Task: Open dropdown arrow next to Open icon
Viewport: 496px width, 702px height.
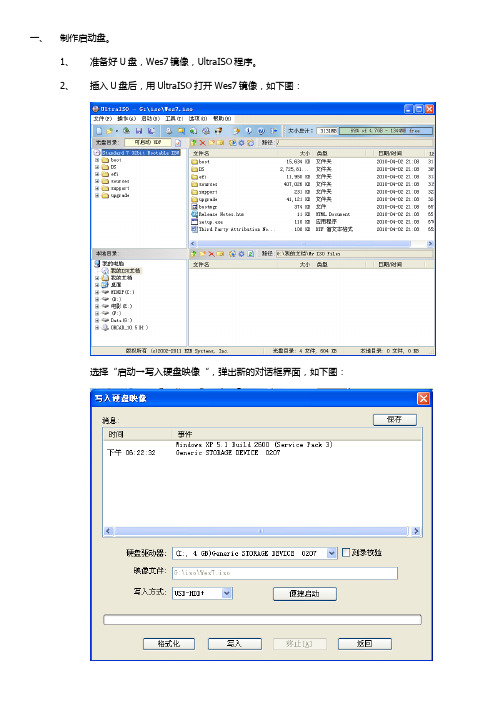Action: point(116,131)
